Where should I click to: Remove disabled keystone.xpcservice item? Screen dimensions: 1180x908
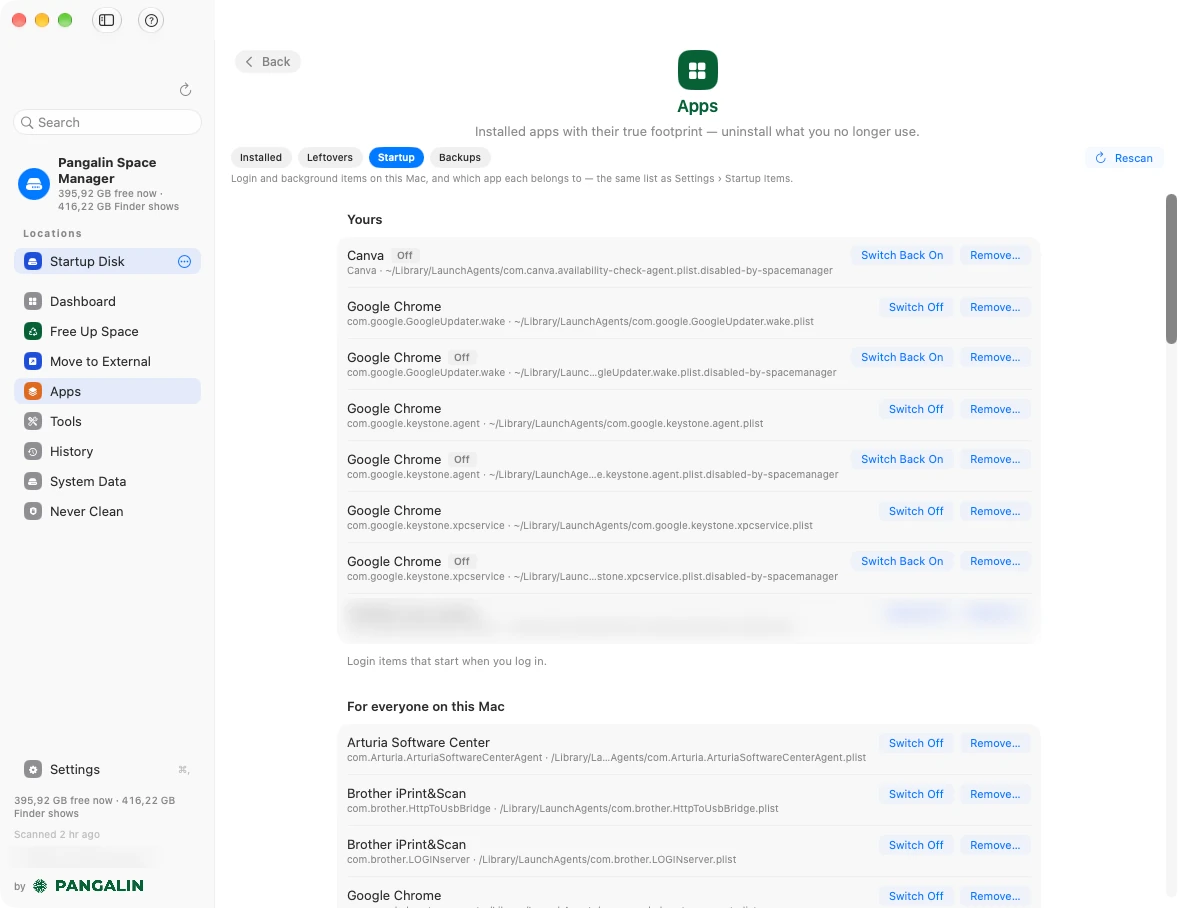pyautogui.click(x=995, y=561)
